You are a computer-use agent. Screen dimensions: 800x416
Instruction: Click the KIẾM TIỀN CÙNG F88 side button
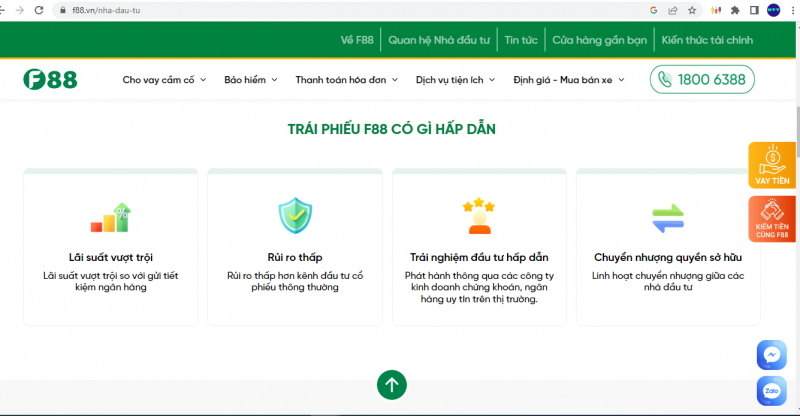tap(772, 218)
